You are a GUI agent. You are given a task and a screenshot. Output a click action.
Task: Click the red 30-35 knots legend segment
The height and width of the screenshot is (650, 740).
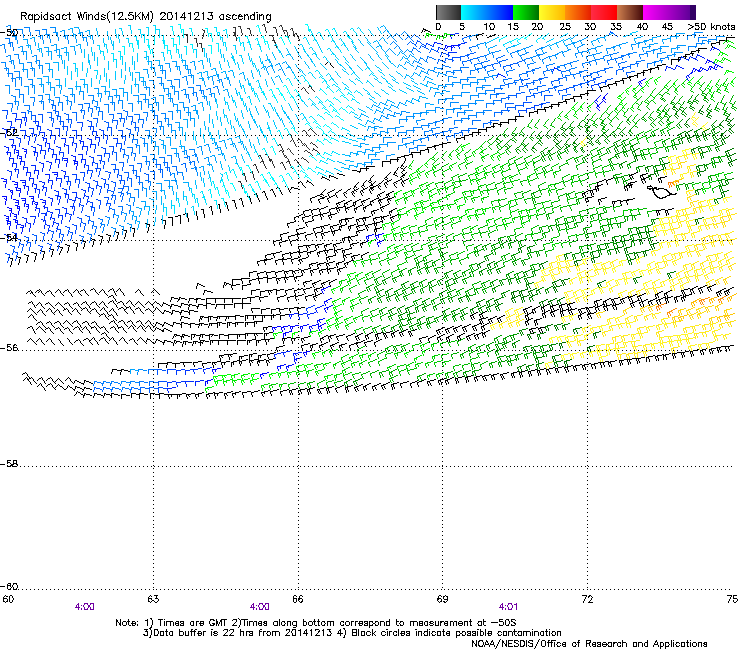click(x=604, y=12)
